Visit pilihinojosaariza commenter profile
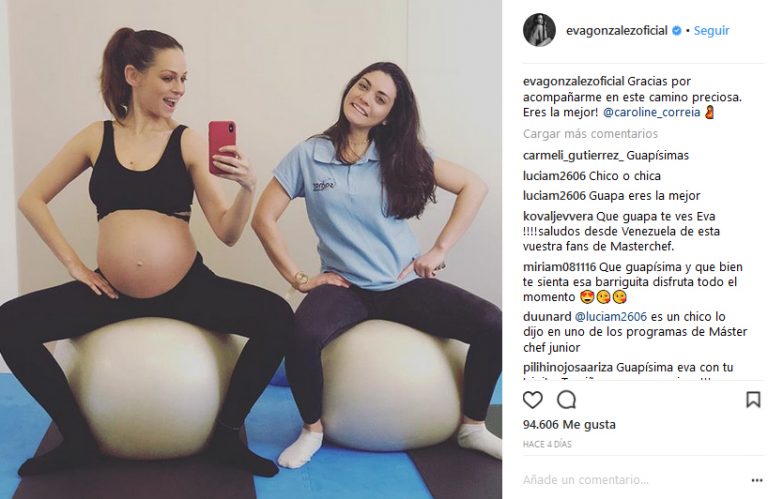Viewport: 768px width, 499px height. [x=568, y=367]
